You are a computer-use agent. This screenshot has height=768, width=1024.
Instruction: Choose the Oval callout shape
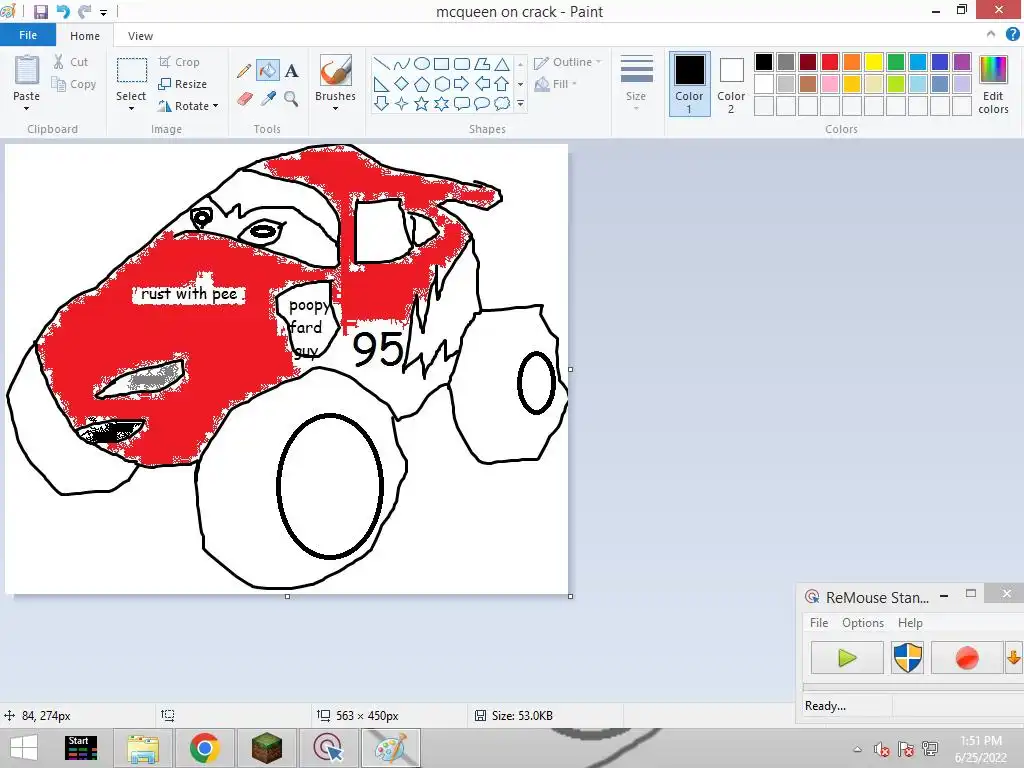482,103
